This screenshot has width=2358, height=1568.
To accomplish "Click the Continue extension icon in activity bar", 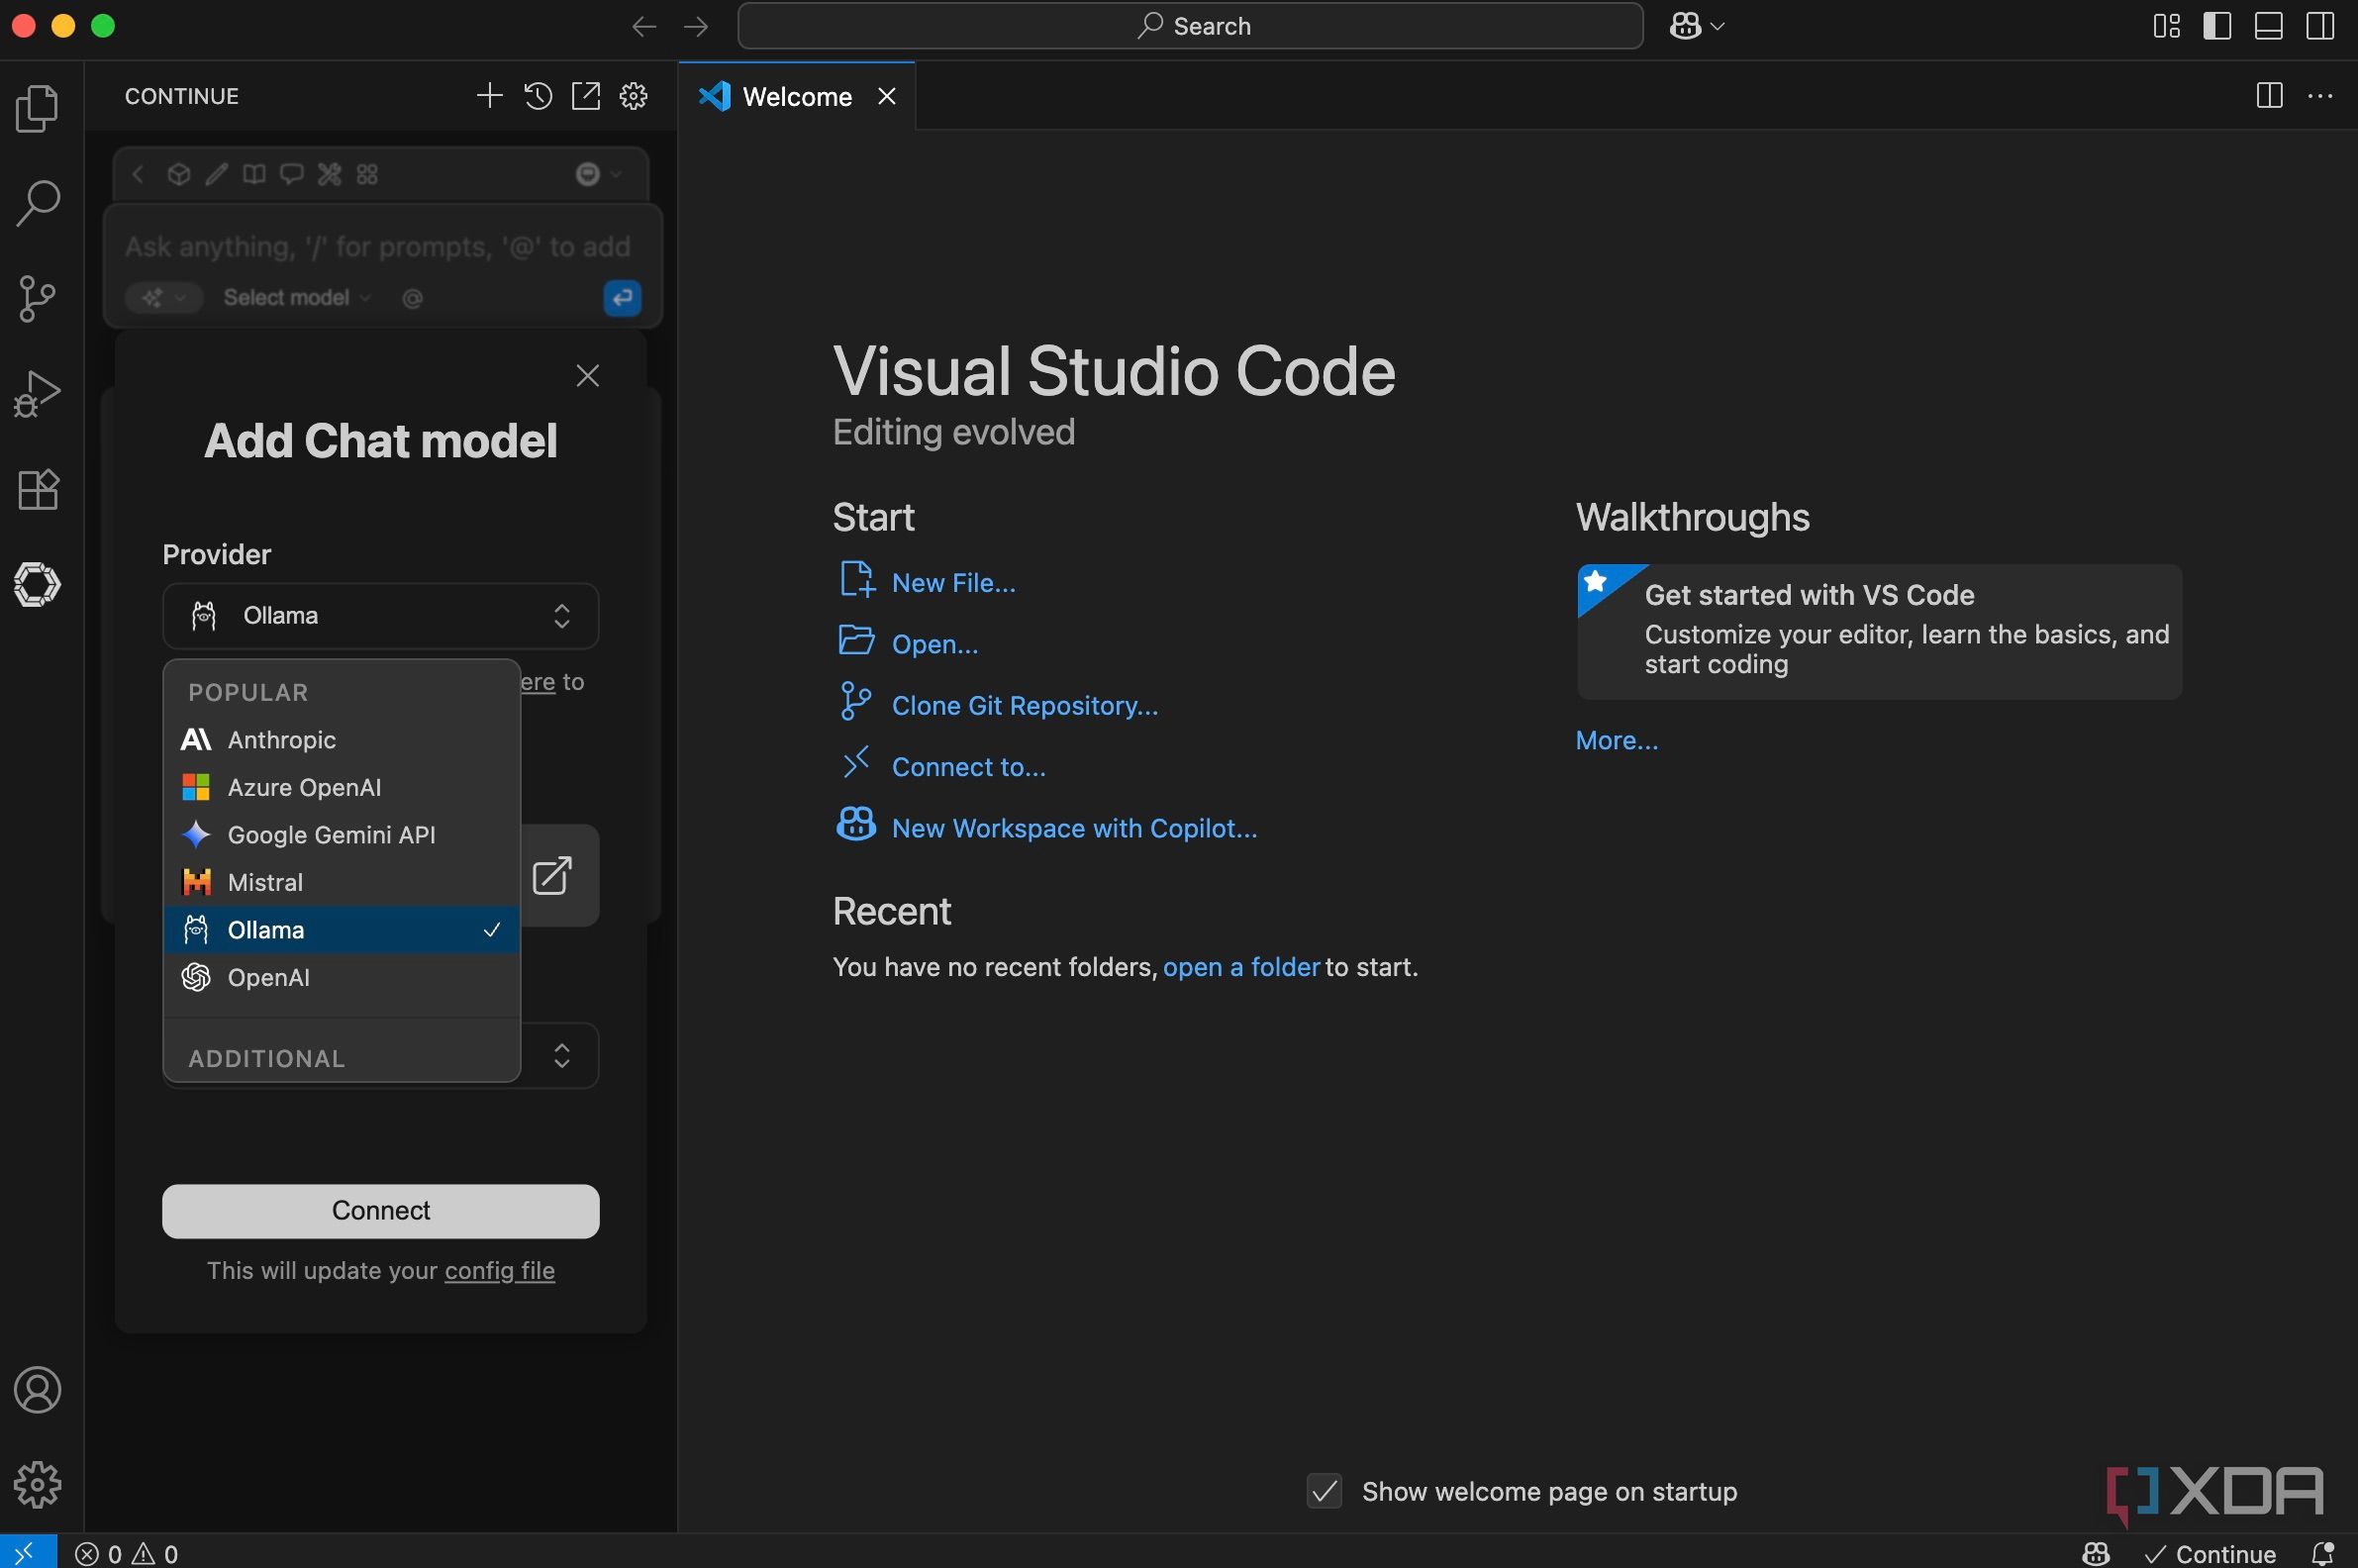I will point(38,584).
